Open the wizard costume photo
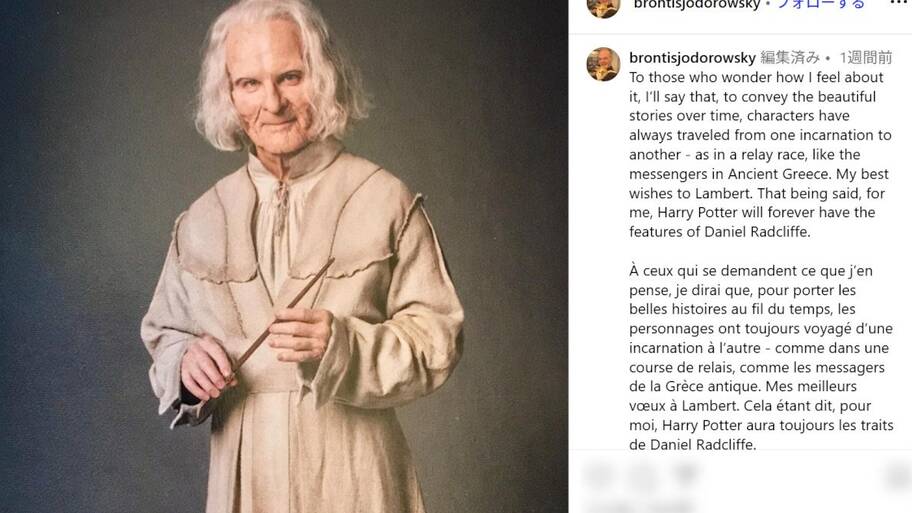This screenshot has height=513, width=912. click(x=284, y=256)
